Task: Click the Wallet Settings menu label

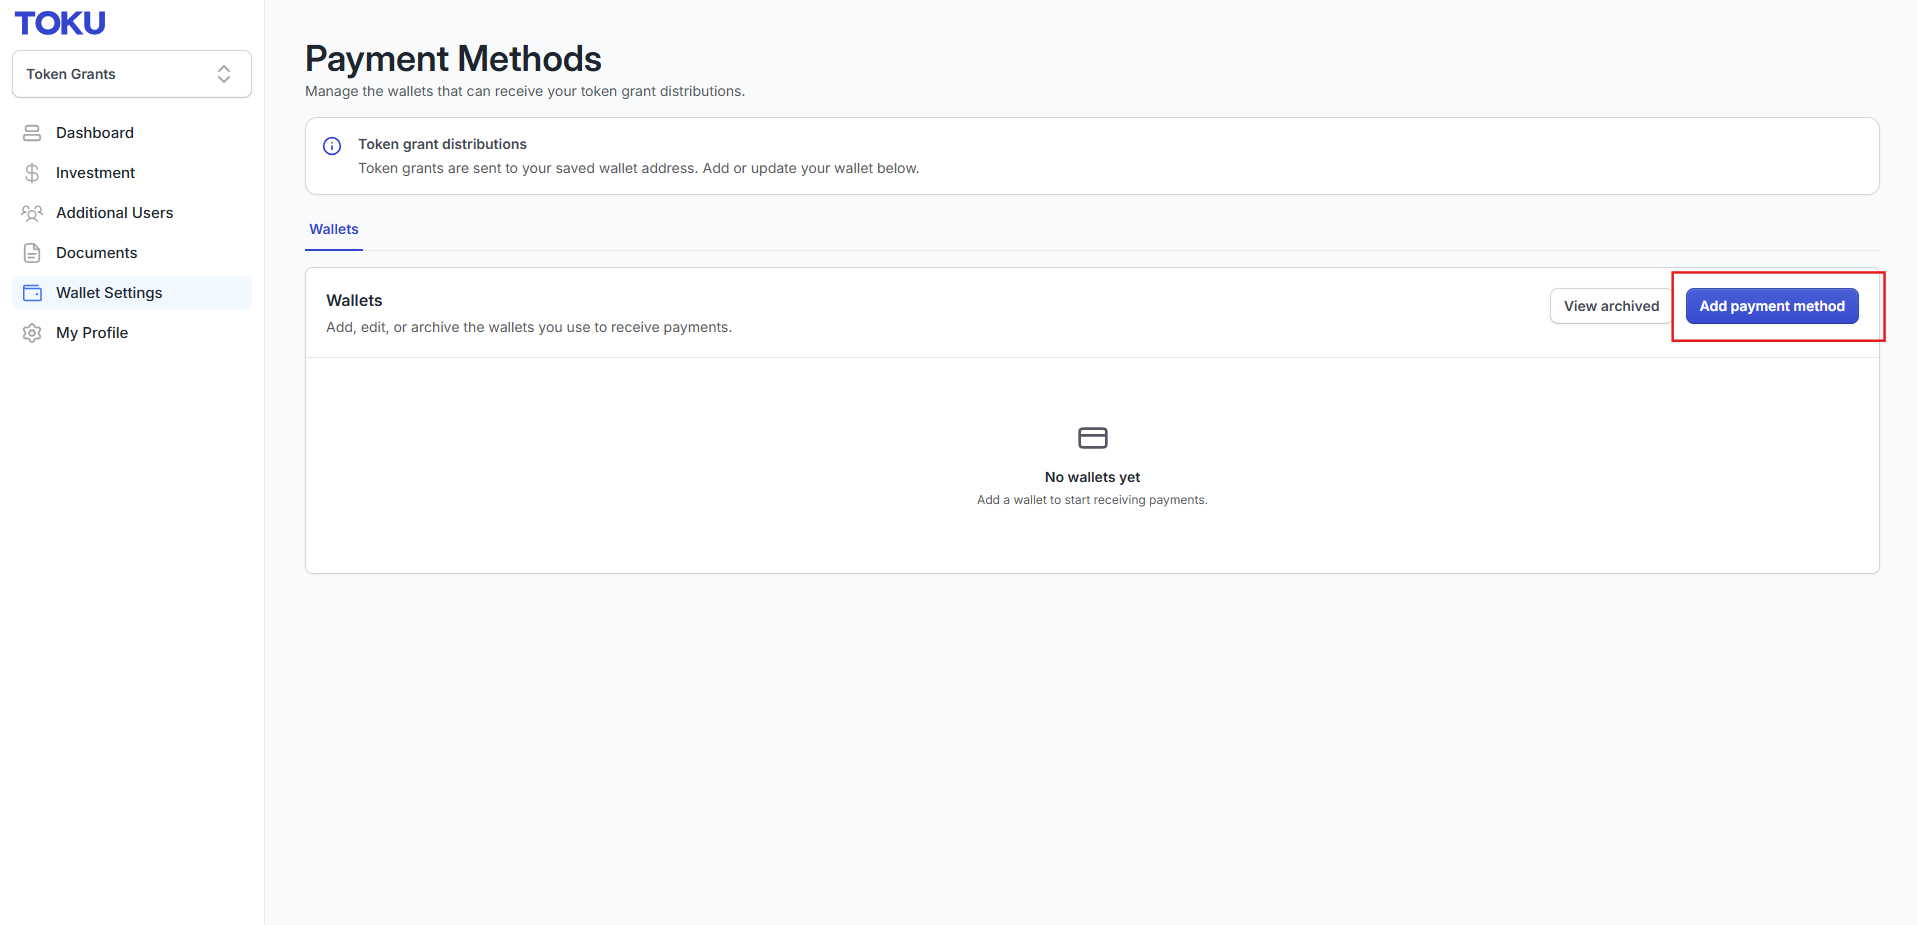Action: (109, 293)
